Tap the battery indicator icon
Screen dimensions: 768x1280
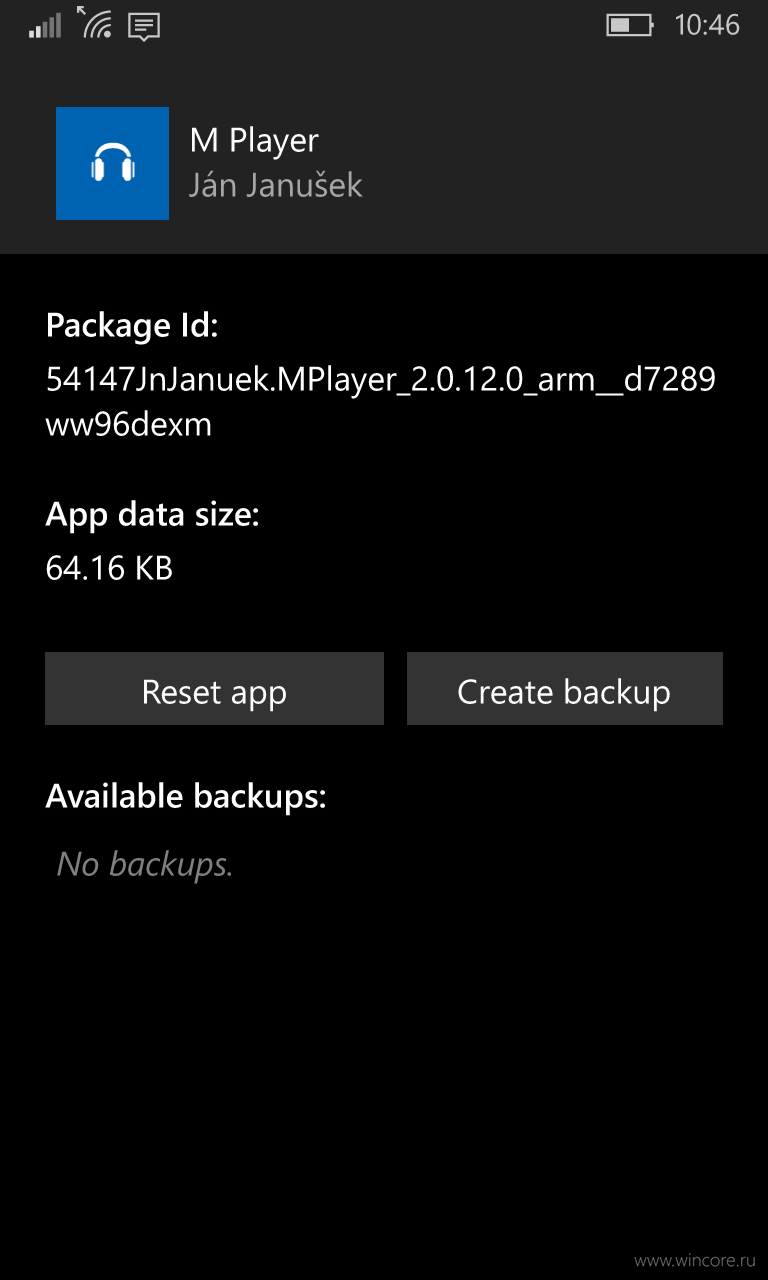tap(630, 25)
